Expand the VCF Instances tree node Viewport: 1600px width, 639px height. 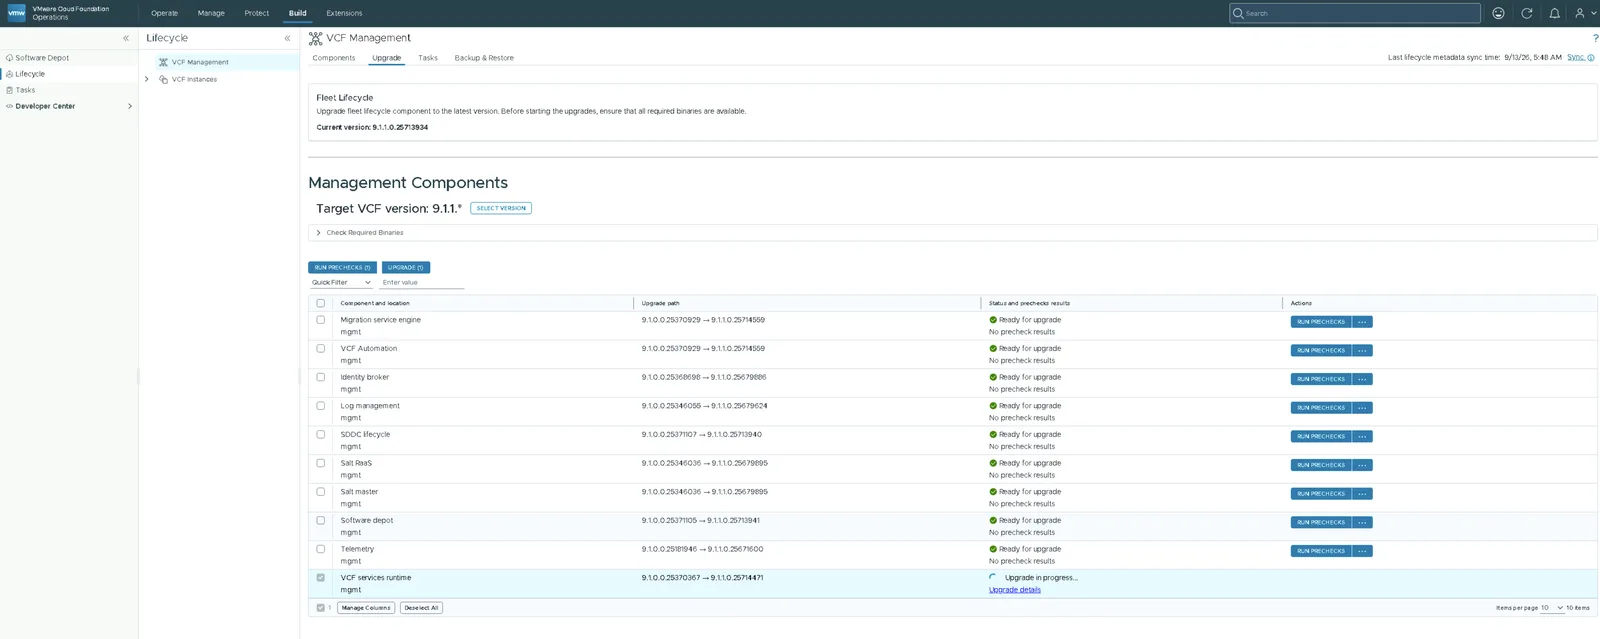pos(147,79)
